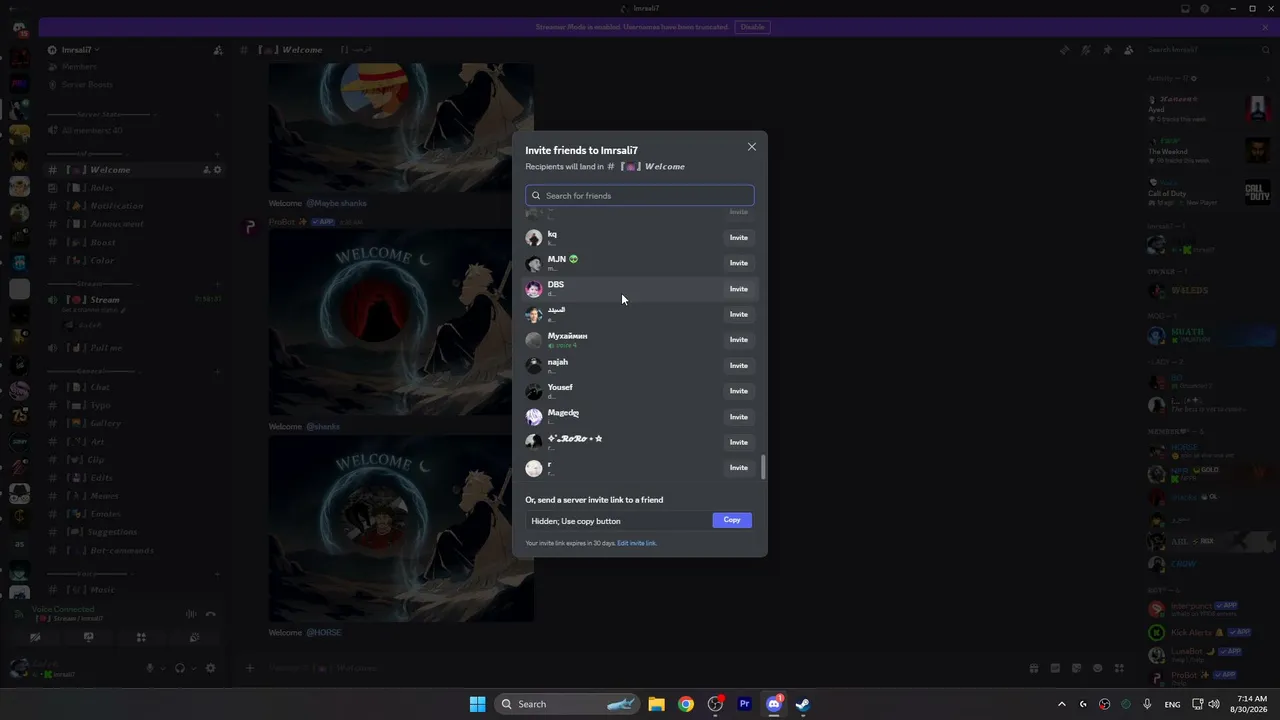The width and height of the screenshot is (1280, 720).
Task: Open the GIF picker
Action: tap(1055, 668)
